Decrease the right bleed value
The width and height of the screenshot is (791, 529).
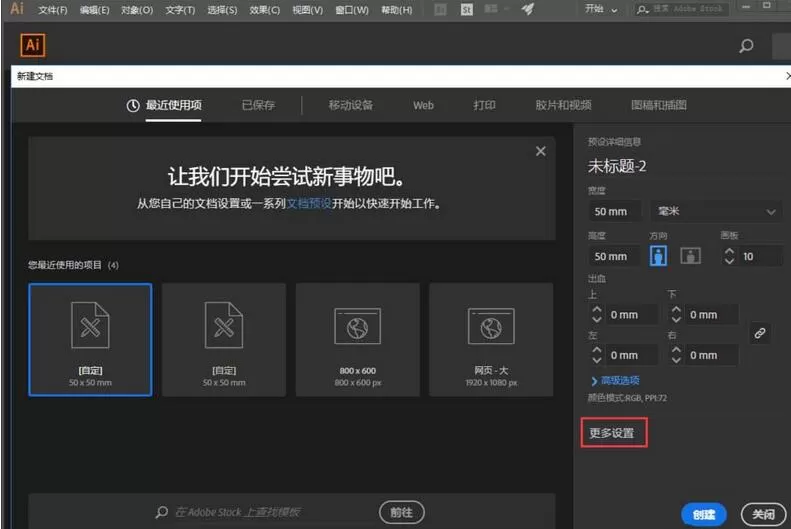(676, 360)
